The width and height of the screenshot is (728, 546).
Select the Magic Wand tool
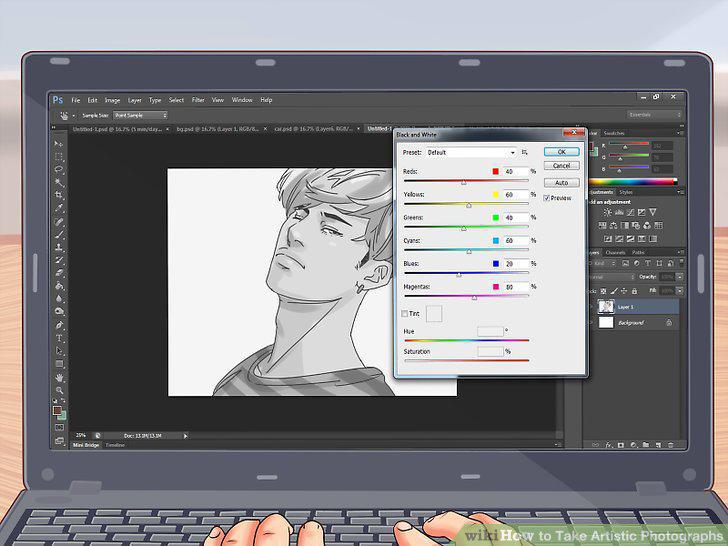[x=59, y=182]
